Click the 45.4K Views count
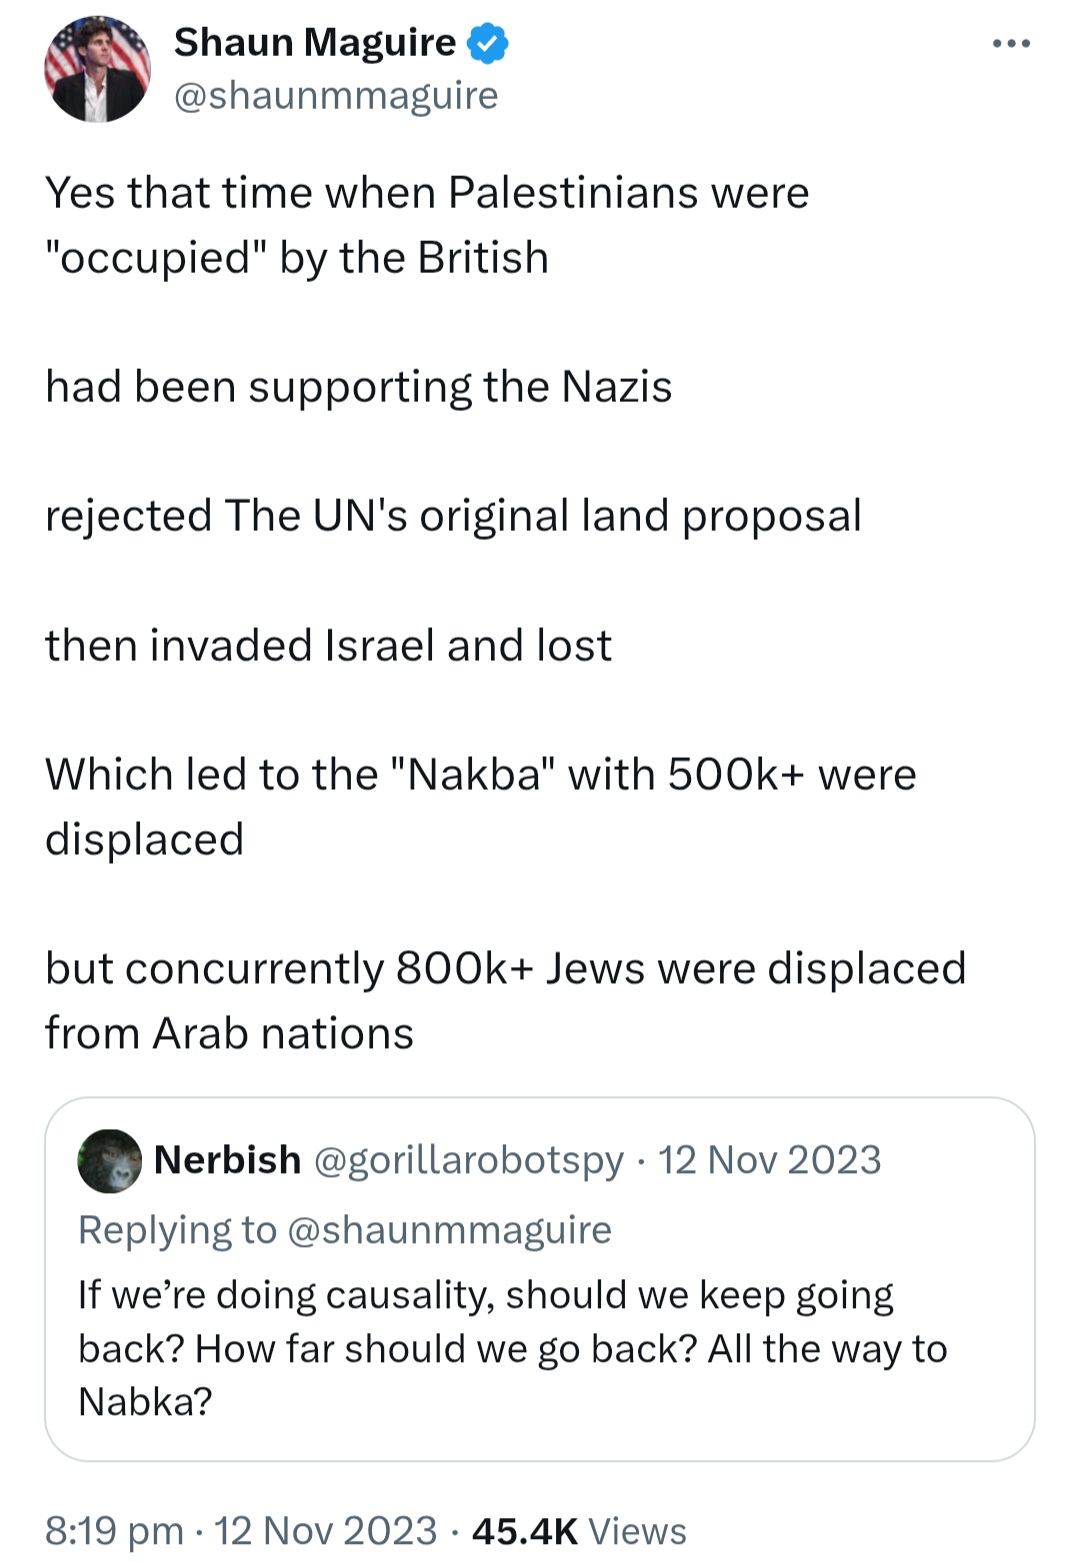Screen dimensions: 1080x1562 point(579,1531)
